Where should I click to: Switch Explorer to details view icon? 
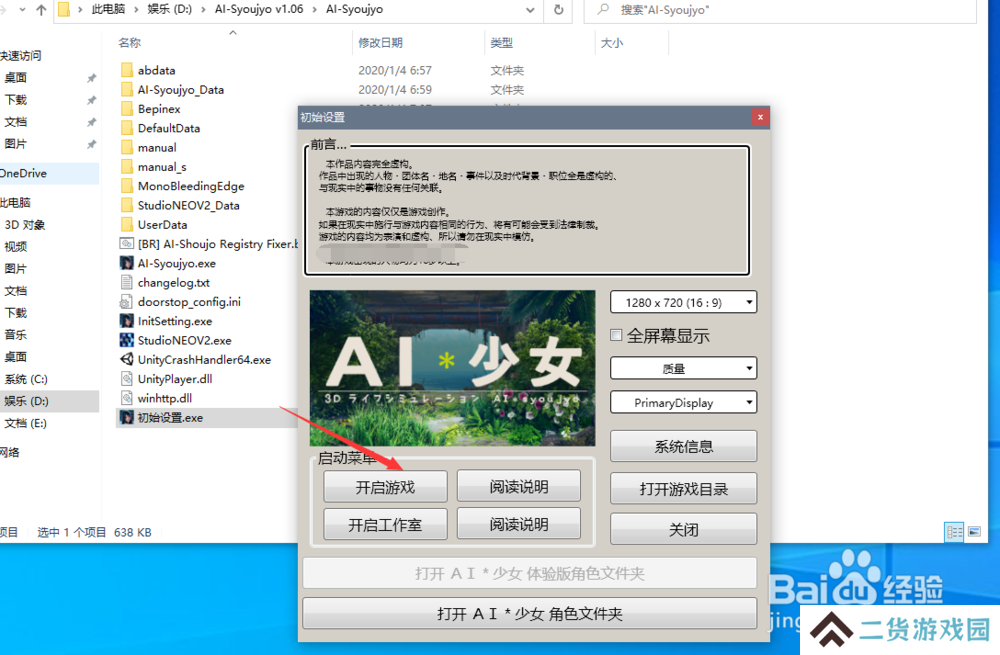pos(954,532)
